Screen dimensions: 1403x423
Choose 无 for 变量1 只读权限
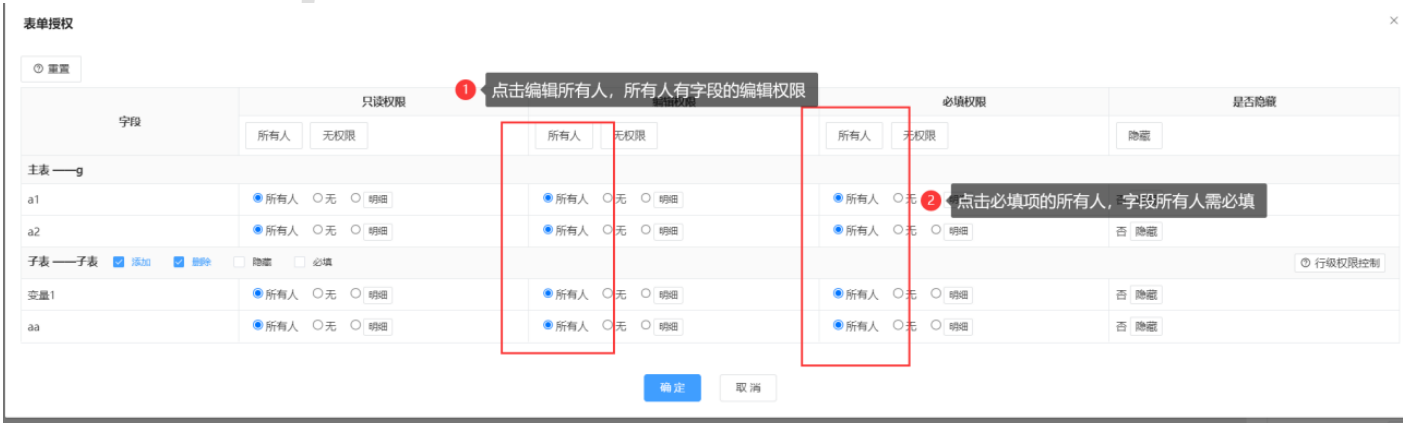point(318,294)
